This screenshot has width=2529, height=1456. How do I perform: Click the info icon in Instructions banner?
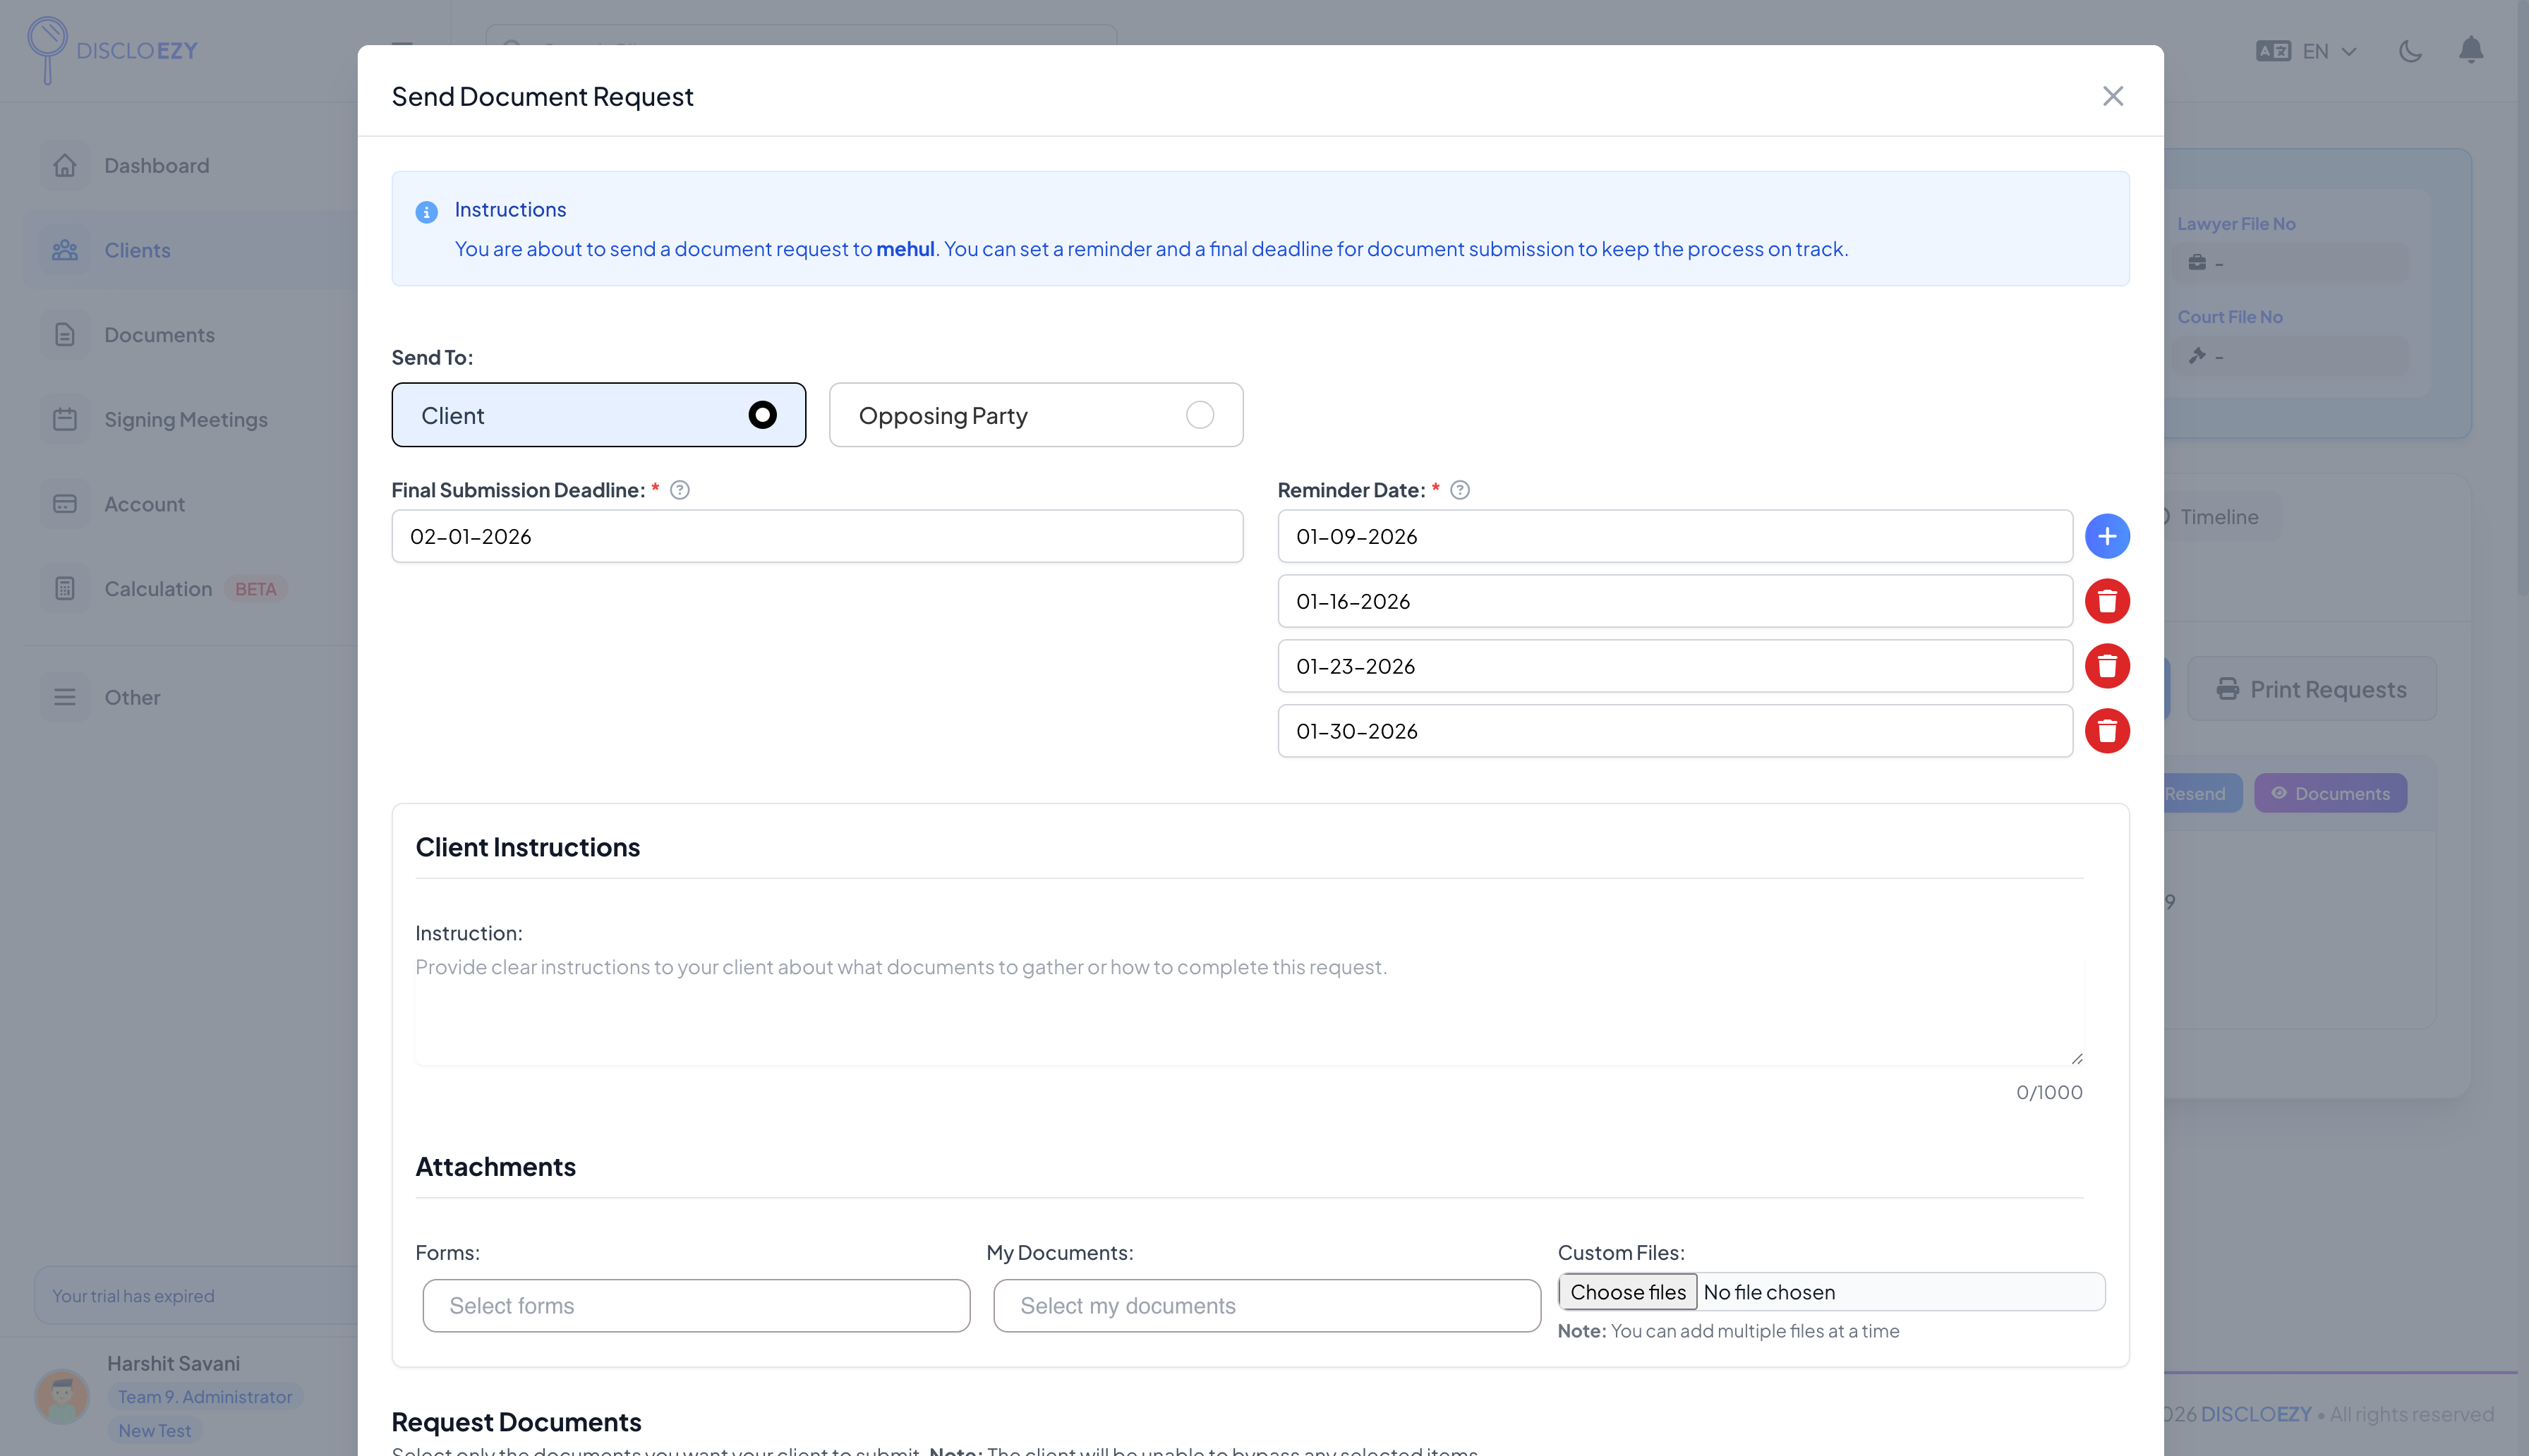427,212
